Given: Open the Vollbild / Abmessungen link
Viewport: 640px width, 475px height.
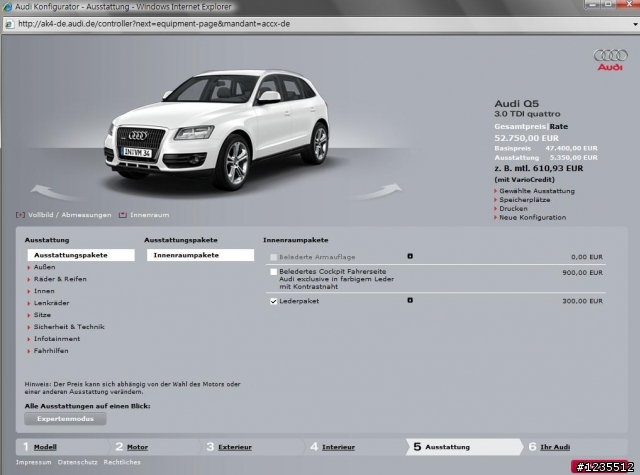Looking at the screenshot, I should pos(69,215).
